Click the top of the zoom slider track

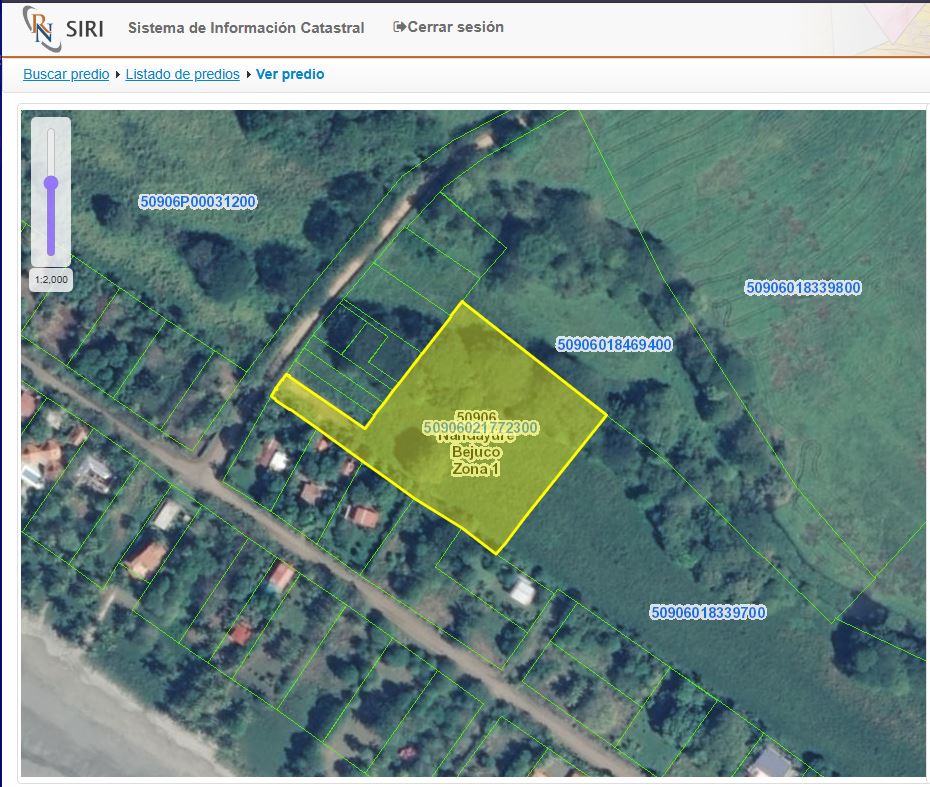point(51,135)
